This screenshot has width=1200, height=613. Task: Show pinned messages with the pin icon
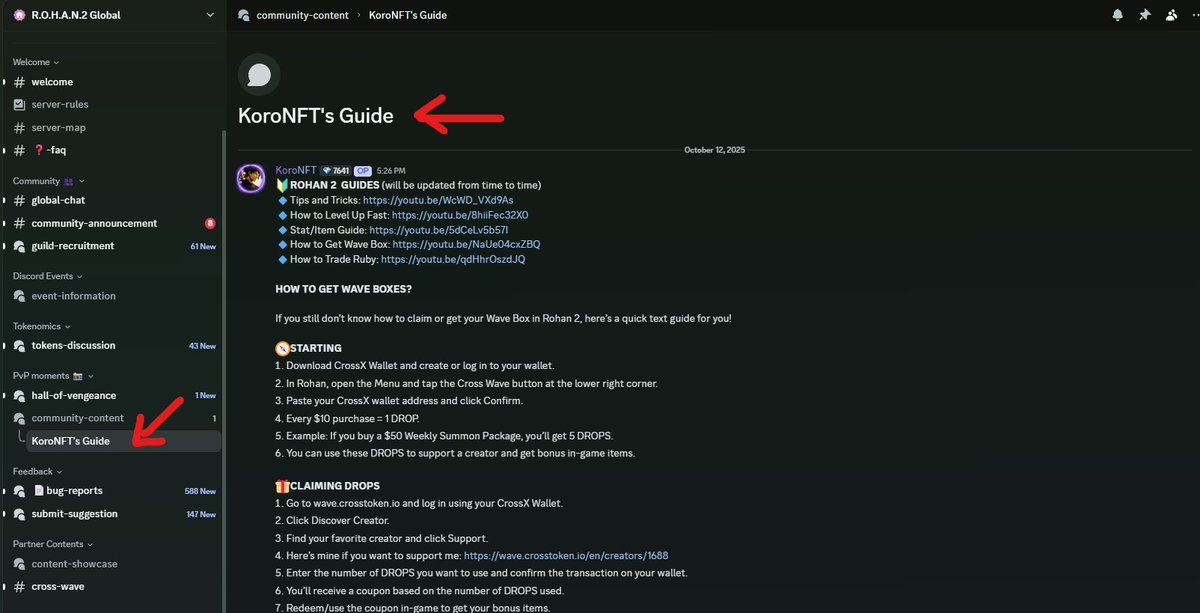(1145, 15)
